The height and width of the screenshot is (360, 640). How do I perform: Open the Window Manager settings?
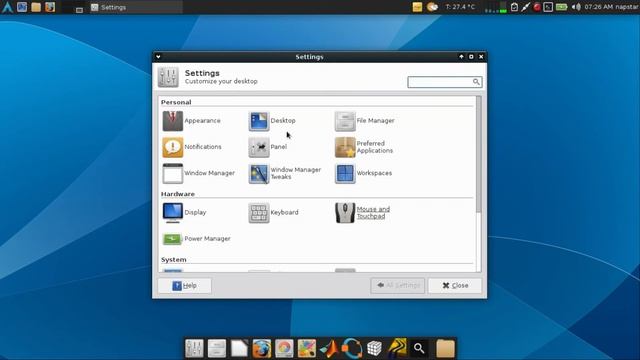pos(198,173)
